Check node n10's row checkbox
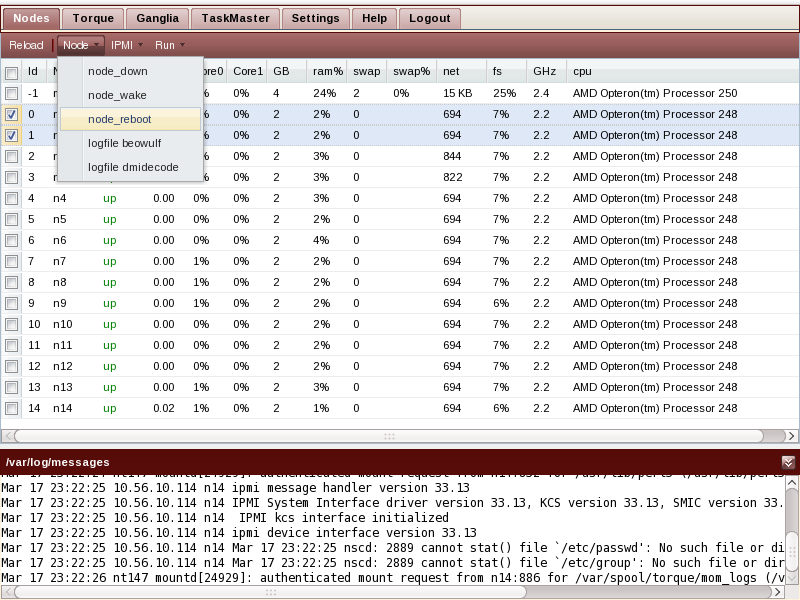The image size is (800, 600). [x=11, y=324]
